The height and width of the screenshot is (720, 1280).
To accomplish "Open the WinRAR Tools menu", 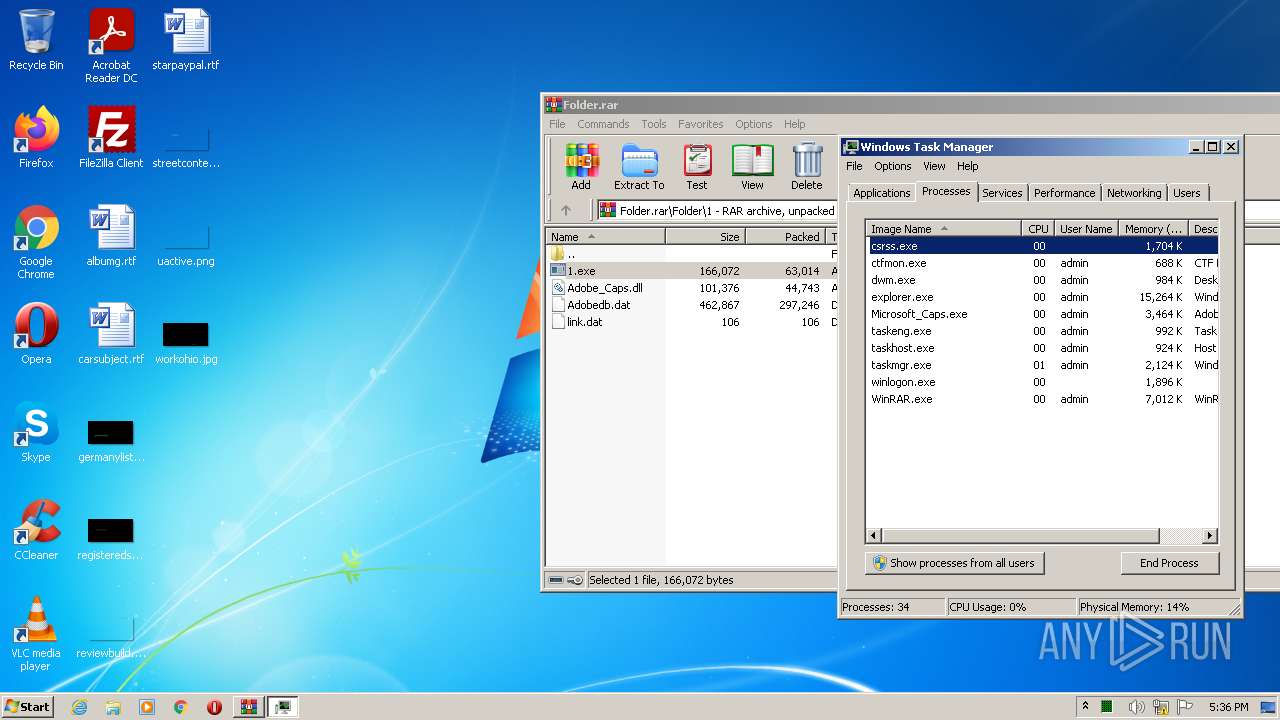I will [654, 124].
